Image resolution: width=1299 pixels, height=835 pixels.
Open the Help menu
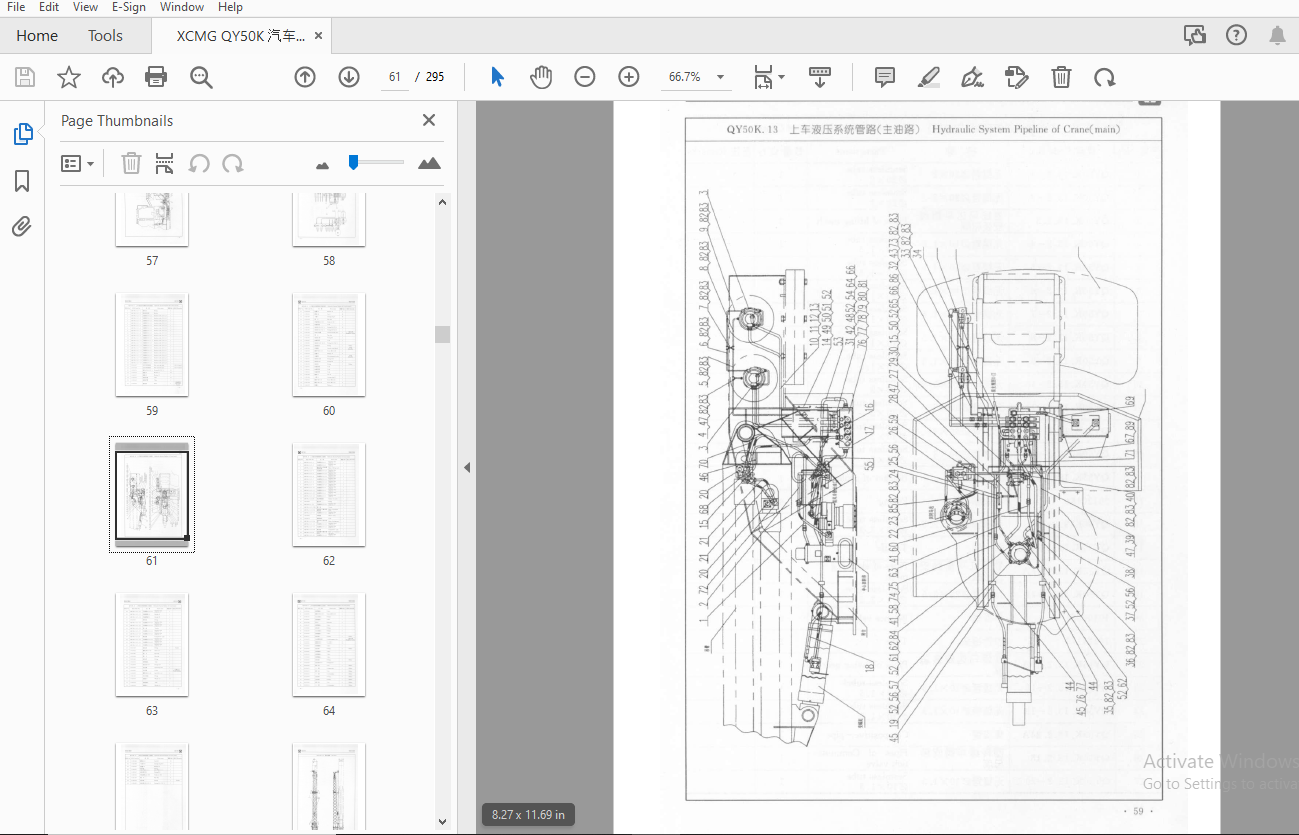[x=230, y=7]
